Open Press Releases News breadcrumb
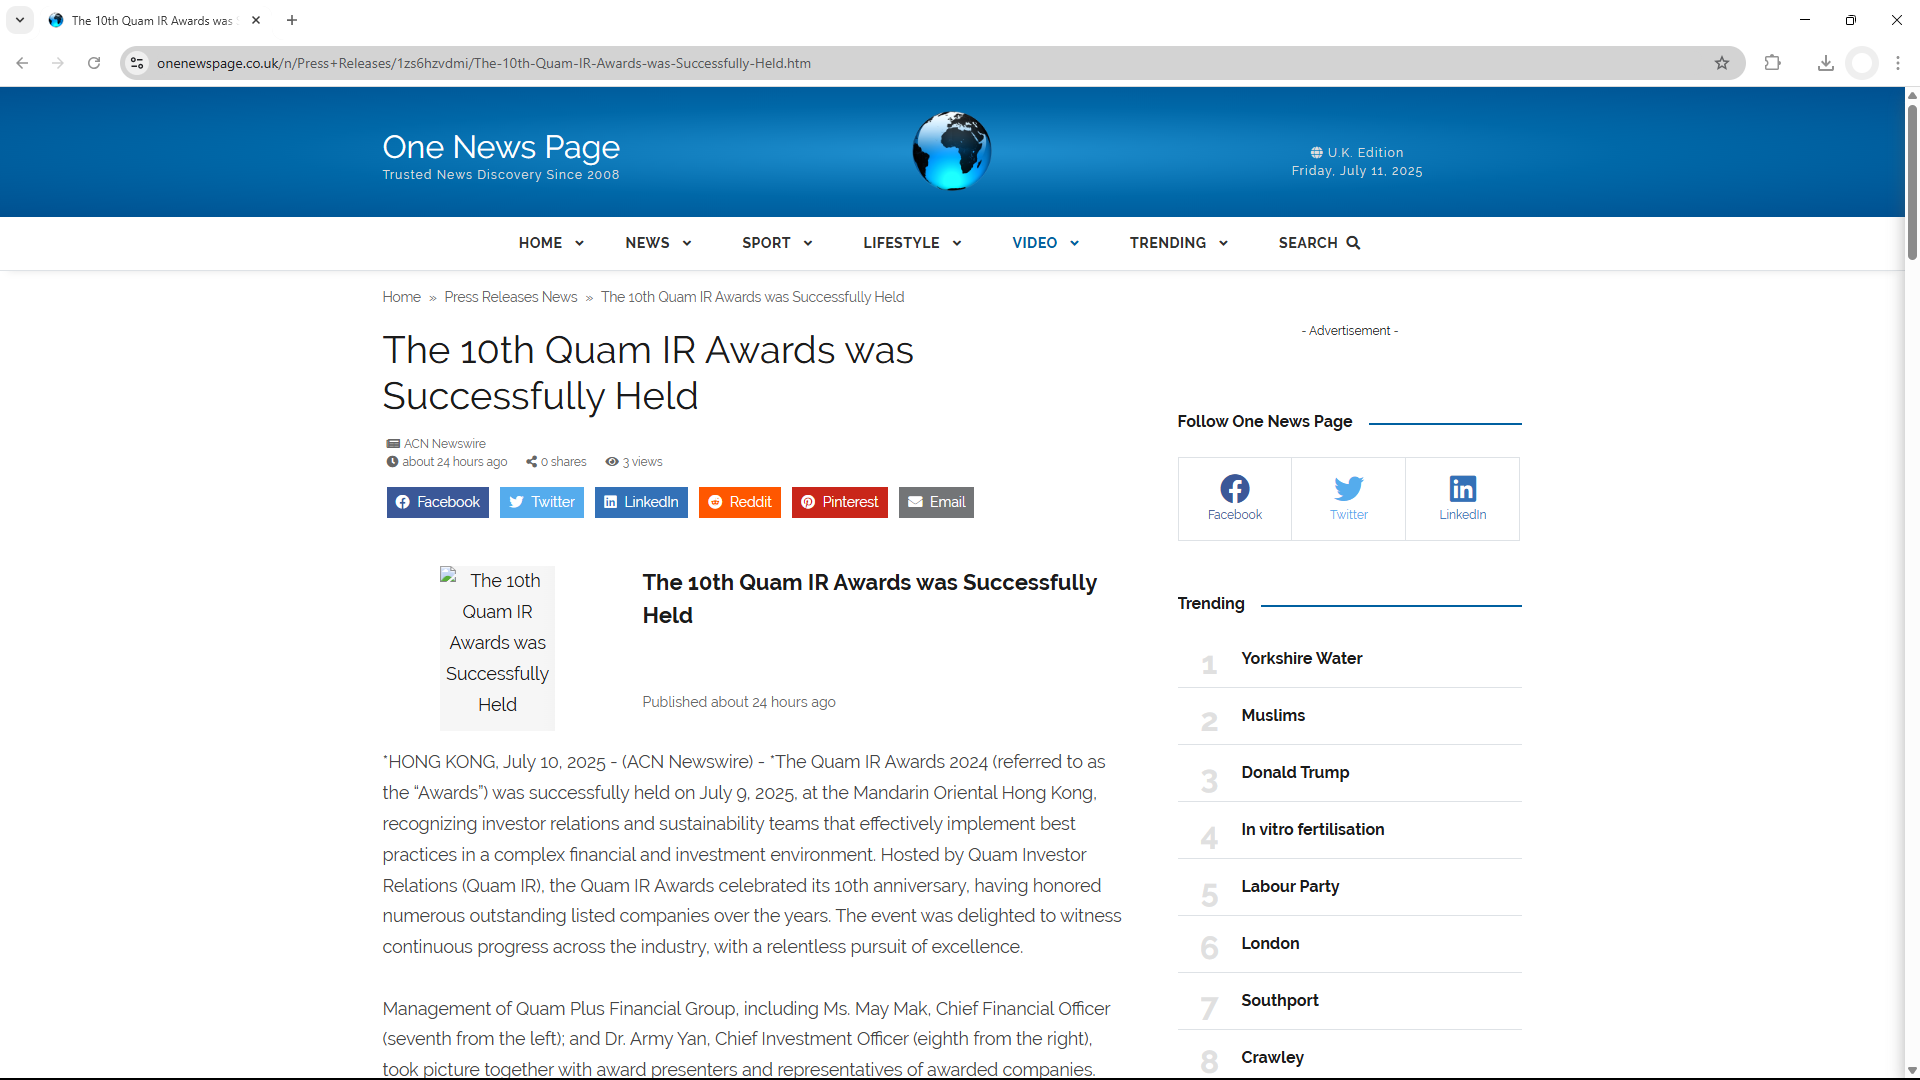This screenshot has width=1920, height=1080. click(x=511, y=297)
